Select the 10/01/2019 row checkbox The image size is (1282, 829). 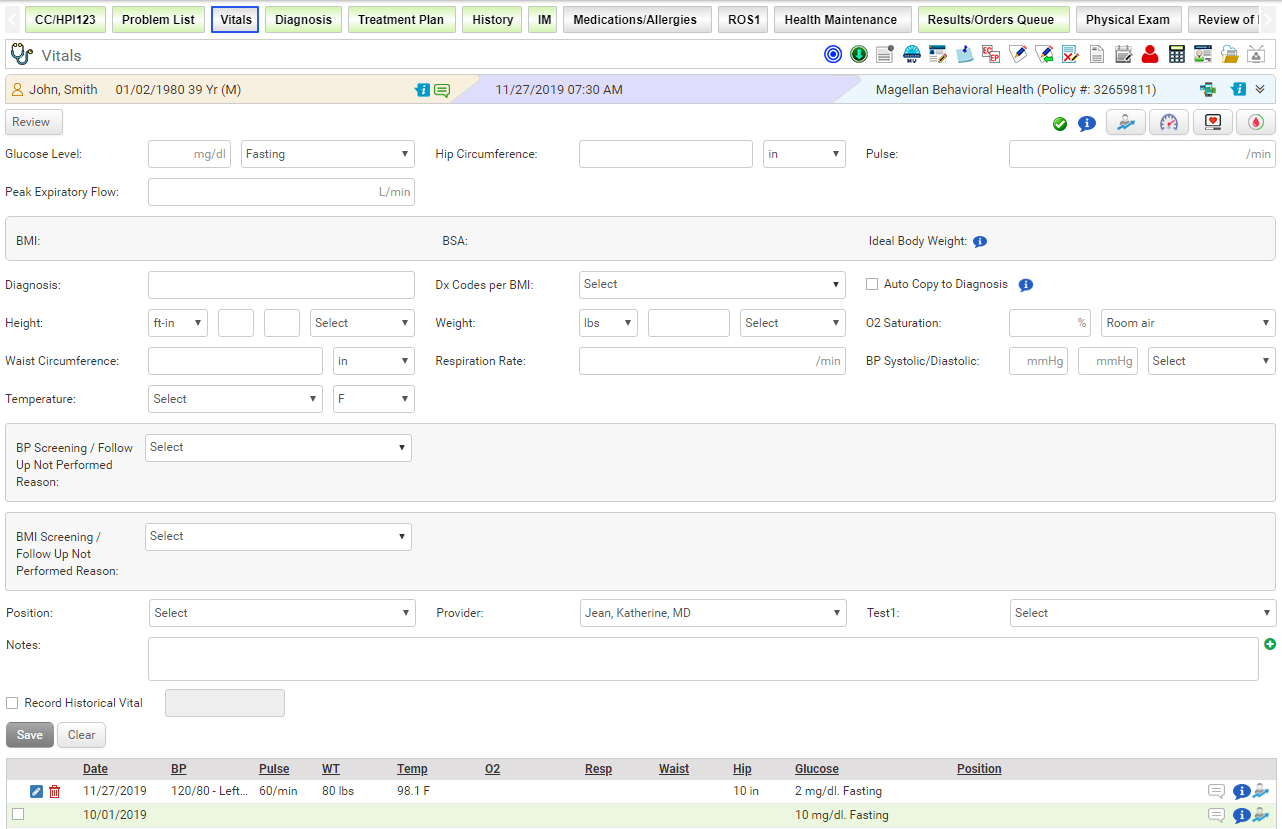click(17, 814)
